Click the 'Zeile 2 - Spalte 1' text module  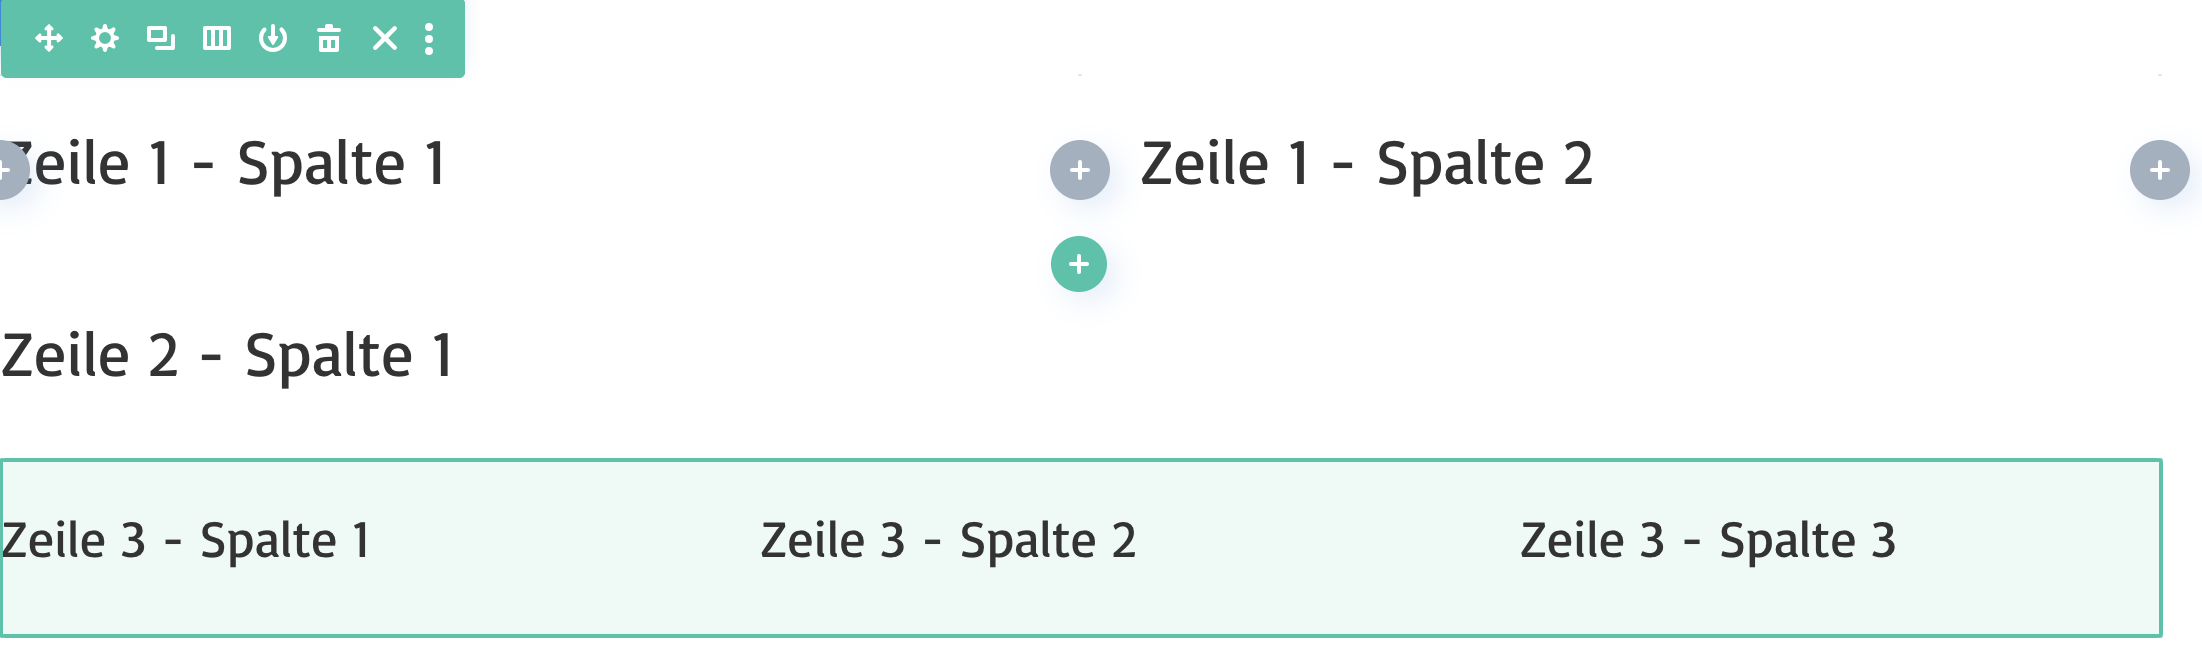point(228,356)
